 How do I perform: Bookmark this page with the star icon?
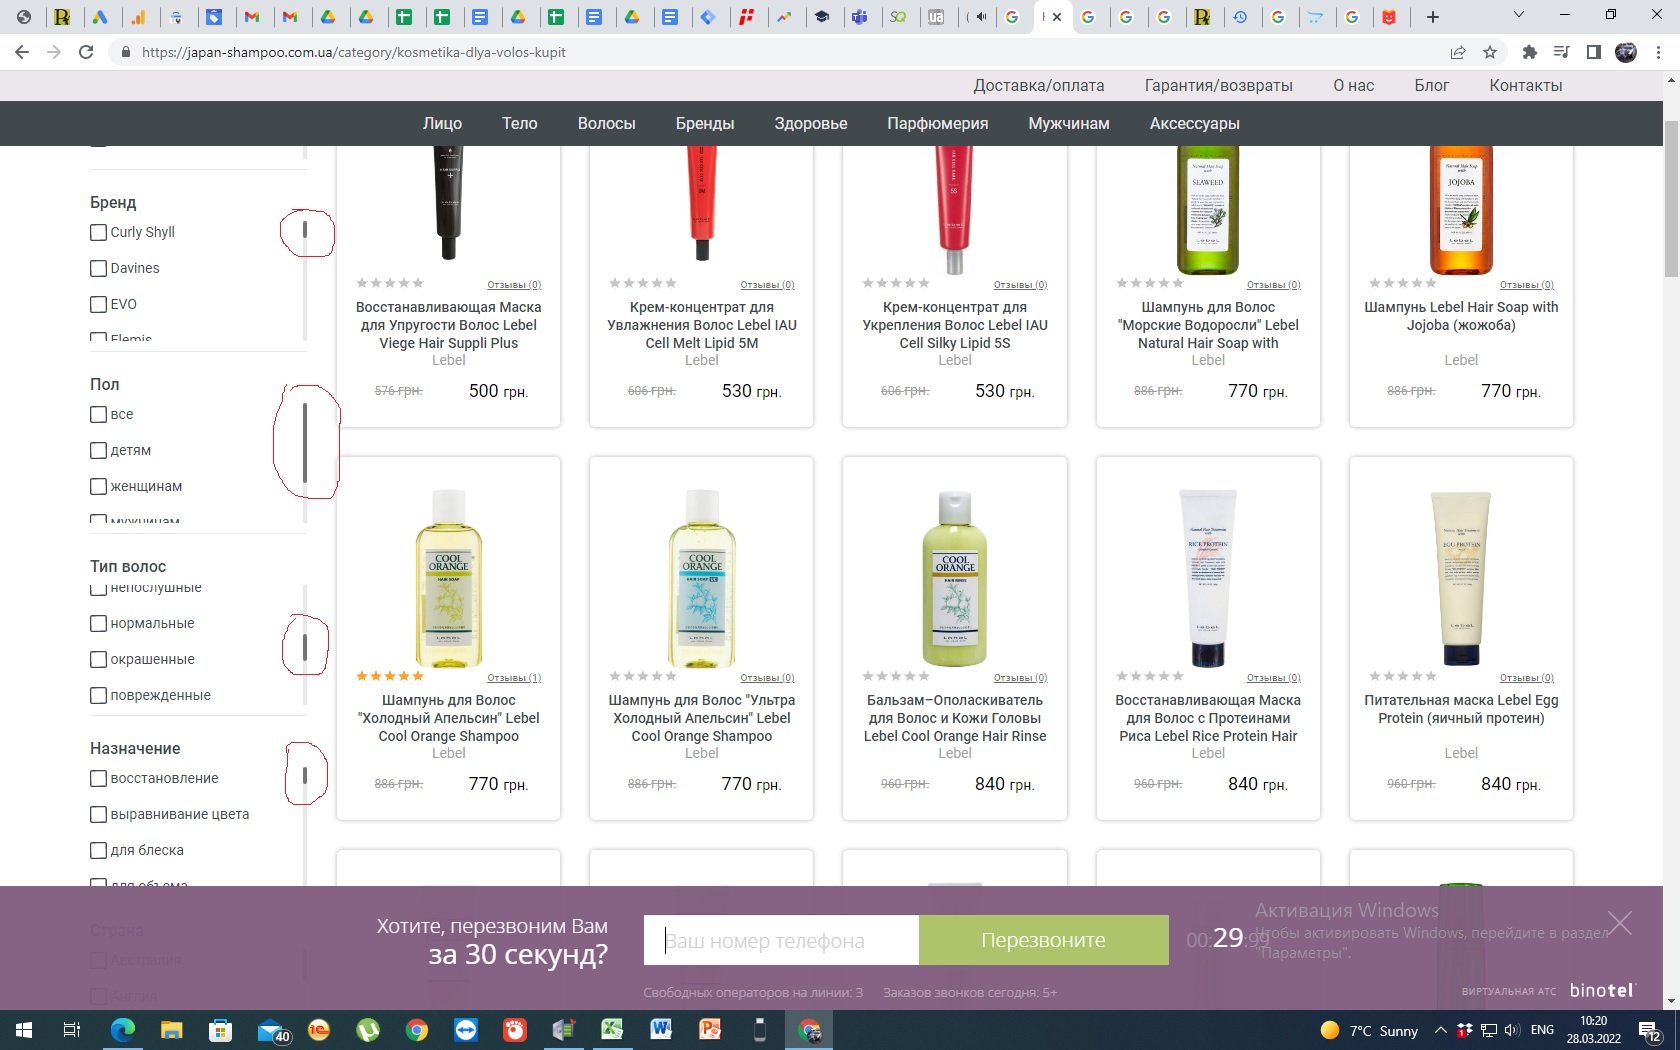1490,52
